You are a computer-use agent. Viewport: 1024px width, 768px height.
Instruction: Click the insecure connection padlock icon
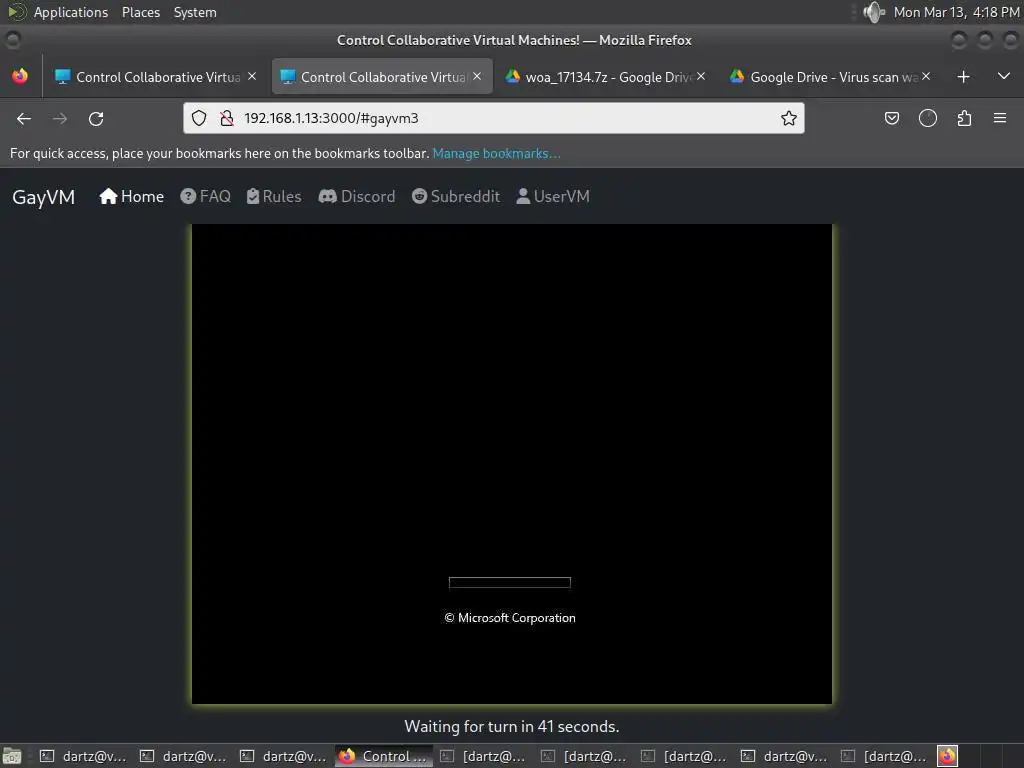(x=227, y=118)
